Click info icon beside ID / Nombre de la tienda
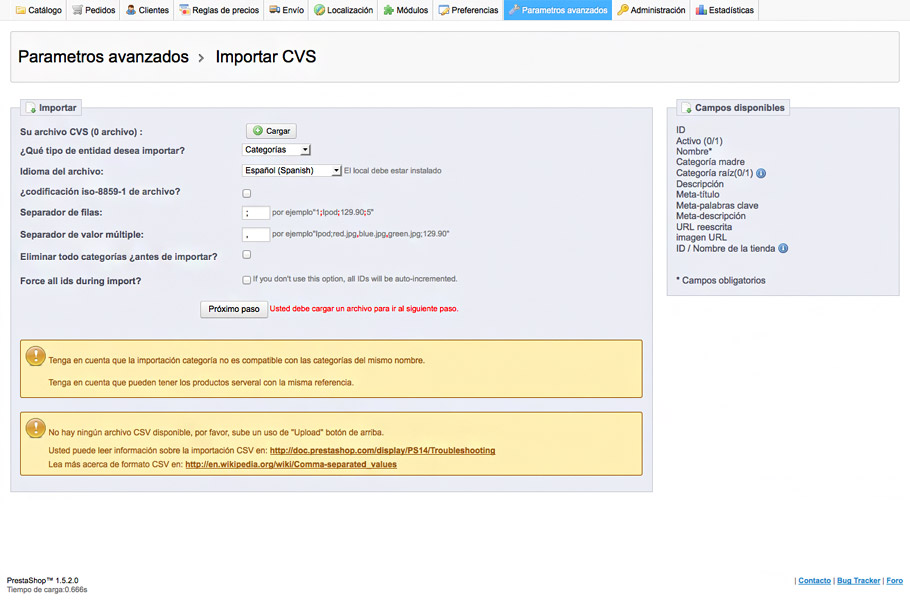The width and height of the screenshot is (910, 607). [x=783, y=248]
